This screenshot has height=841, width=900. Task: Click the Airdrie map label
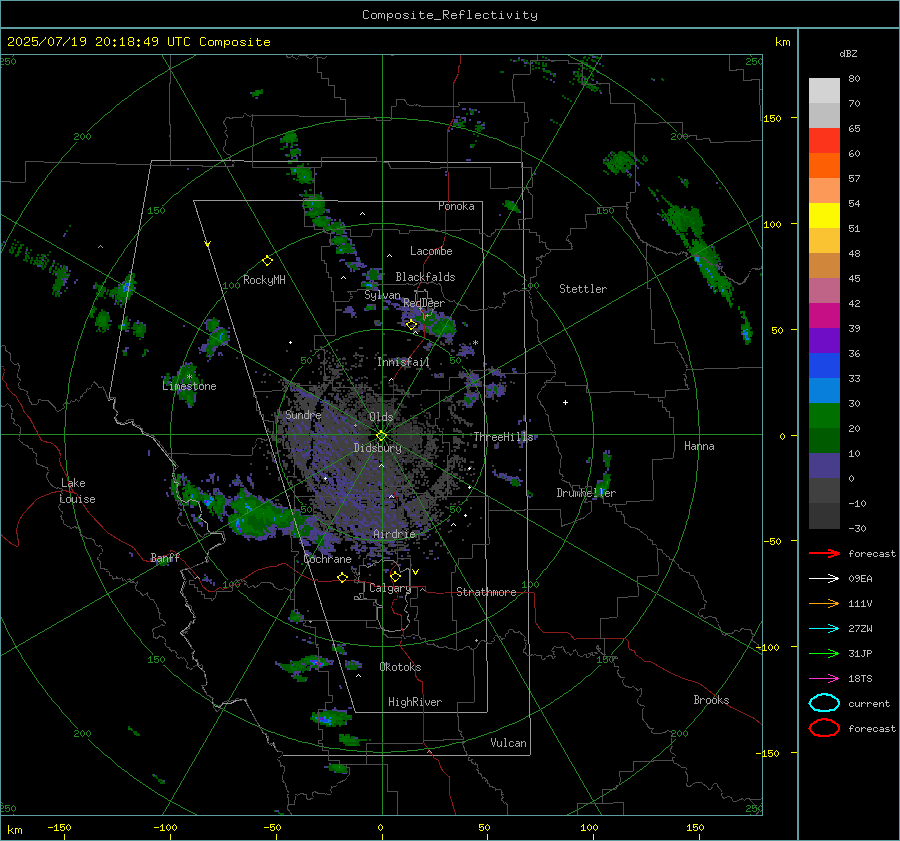[x=394, y=534]
